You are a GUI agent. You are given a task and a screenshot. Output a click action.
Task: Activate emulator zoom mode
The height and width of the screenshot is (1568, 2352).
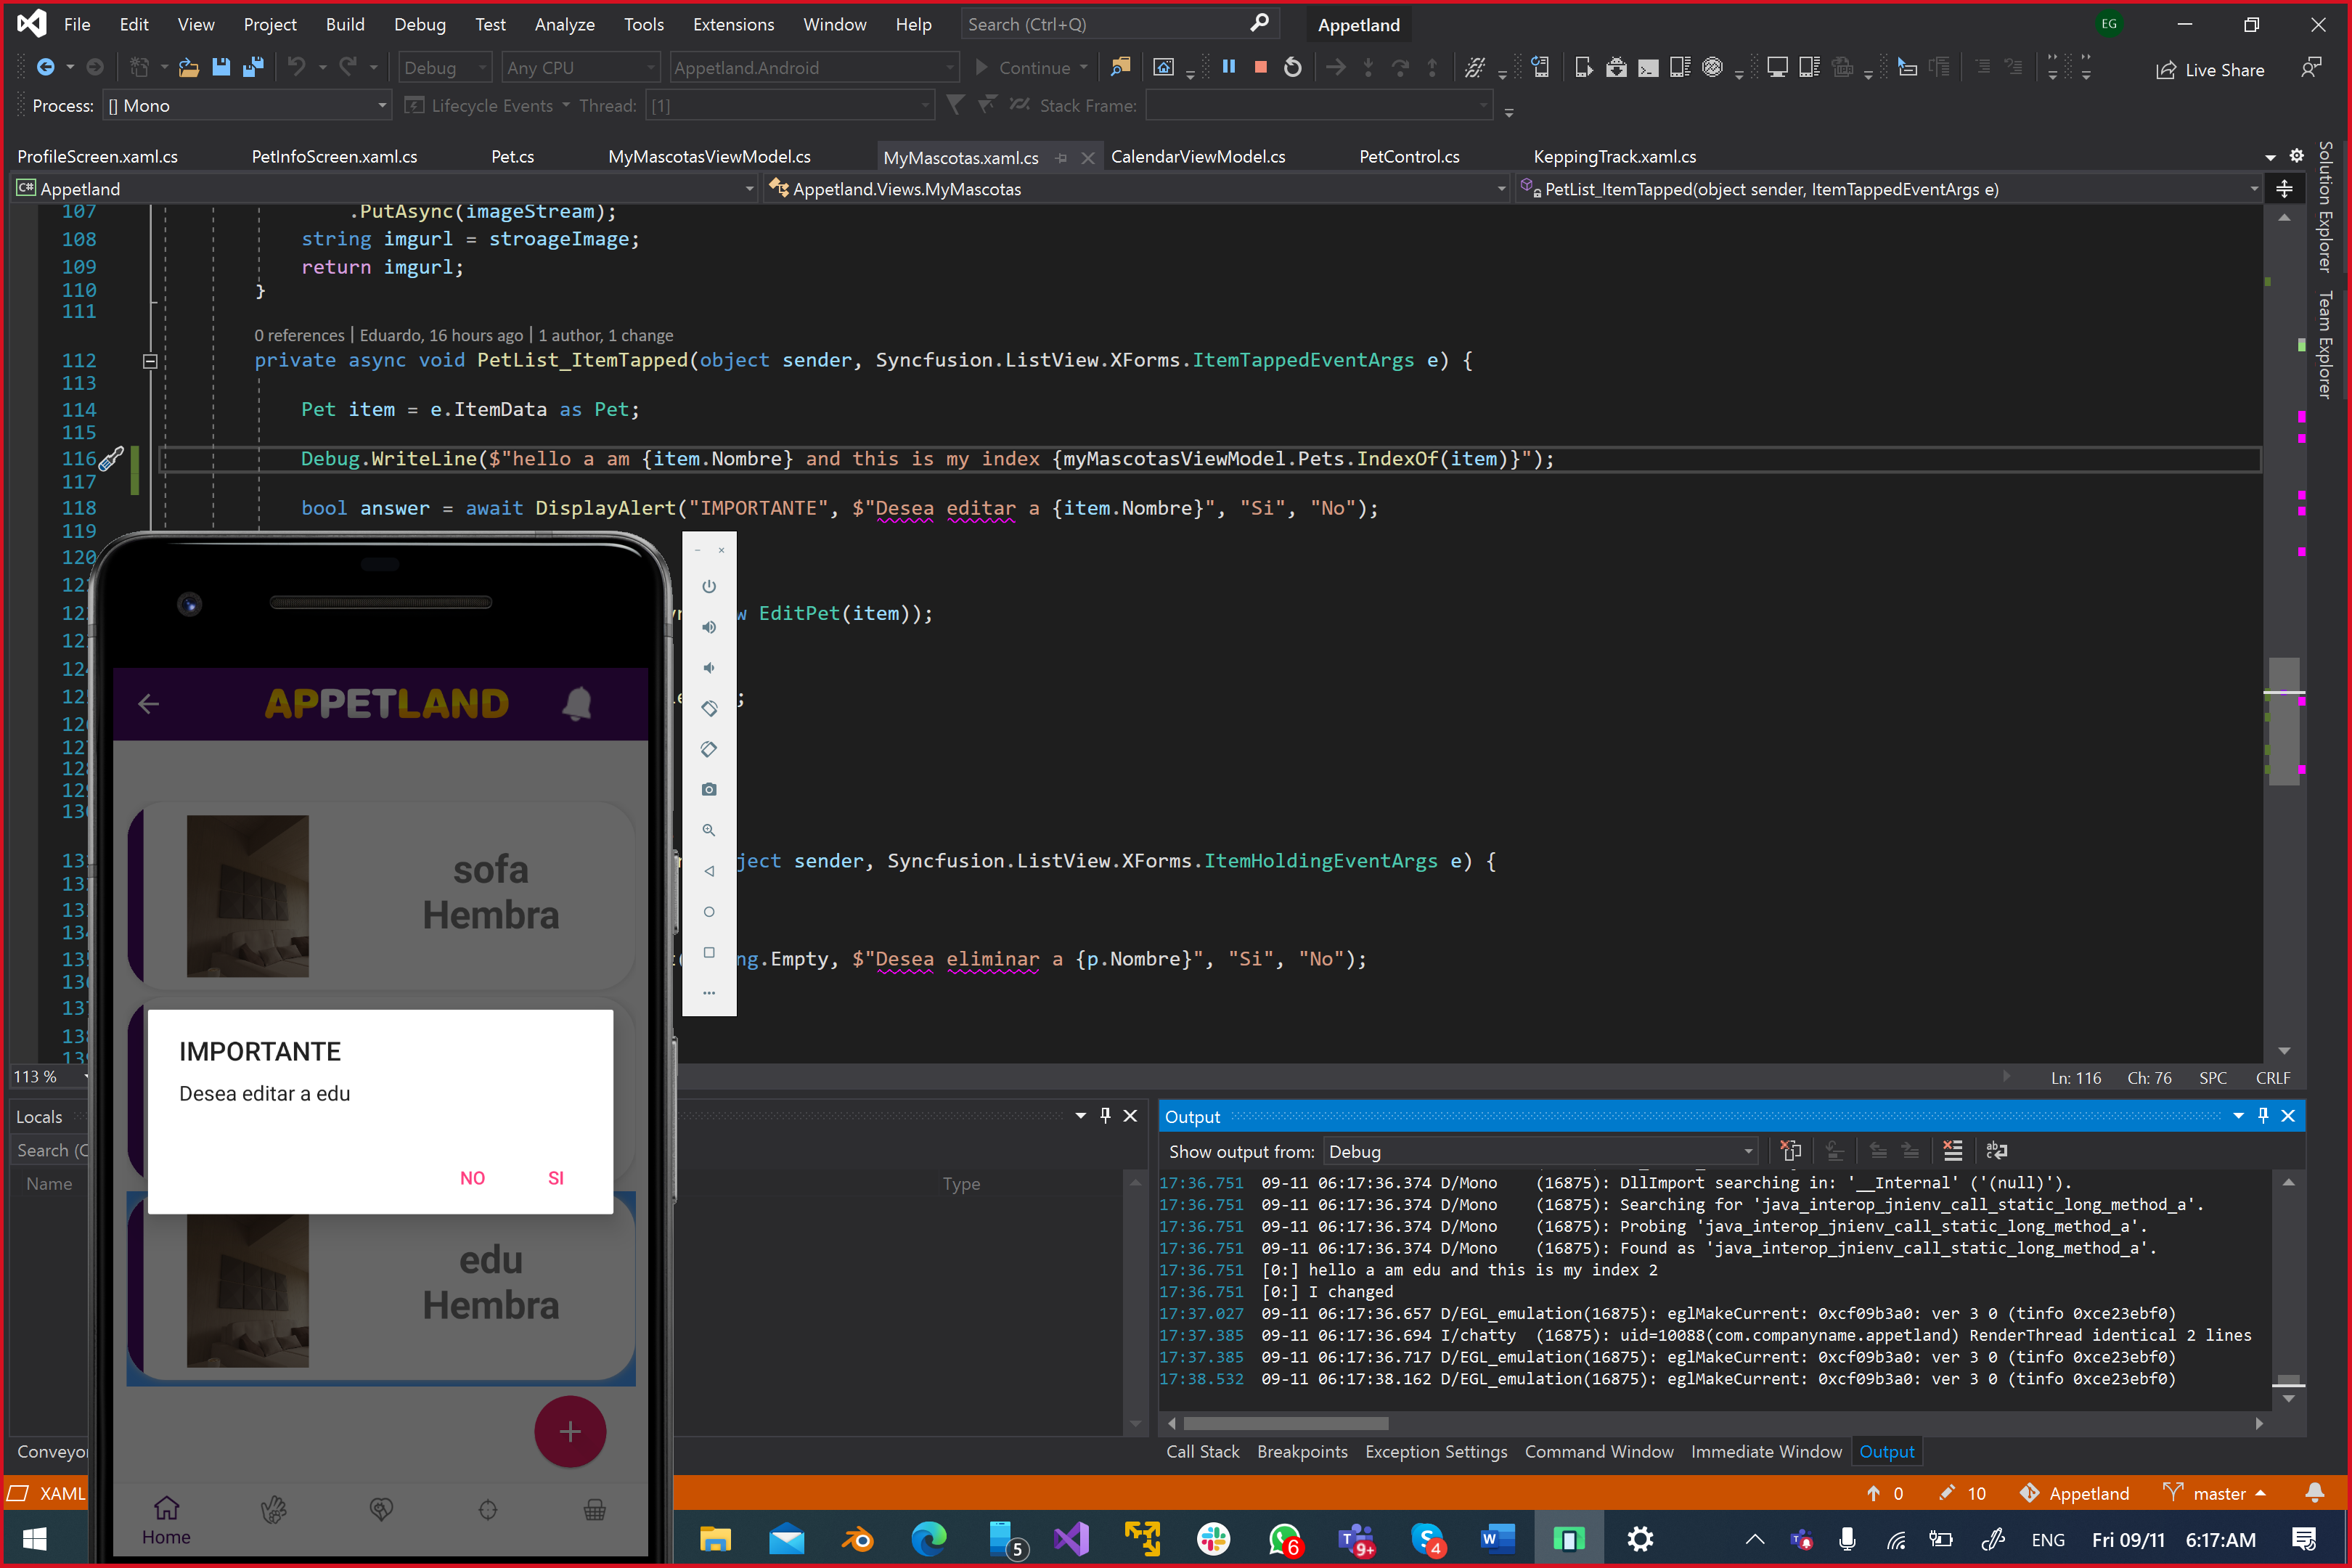pyautogui.click(x=709, y=830)
